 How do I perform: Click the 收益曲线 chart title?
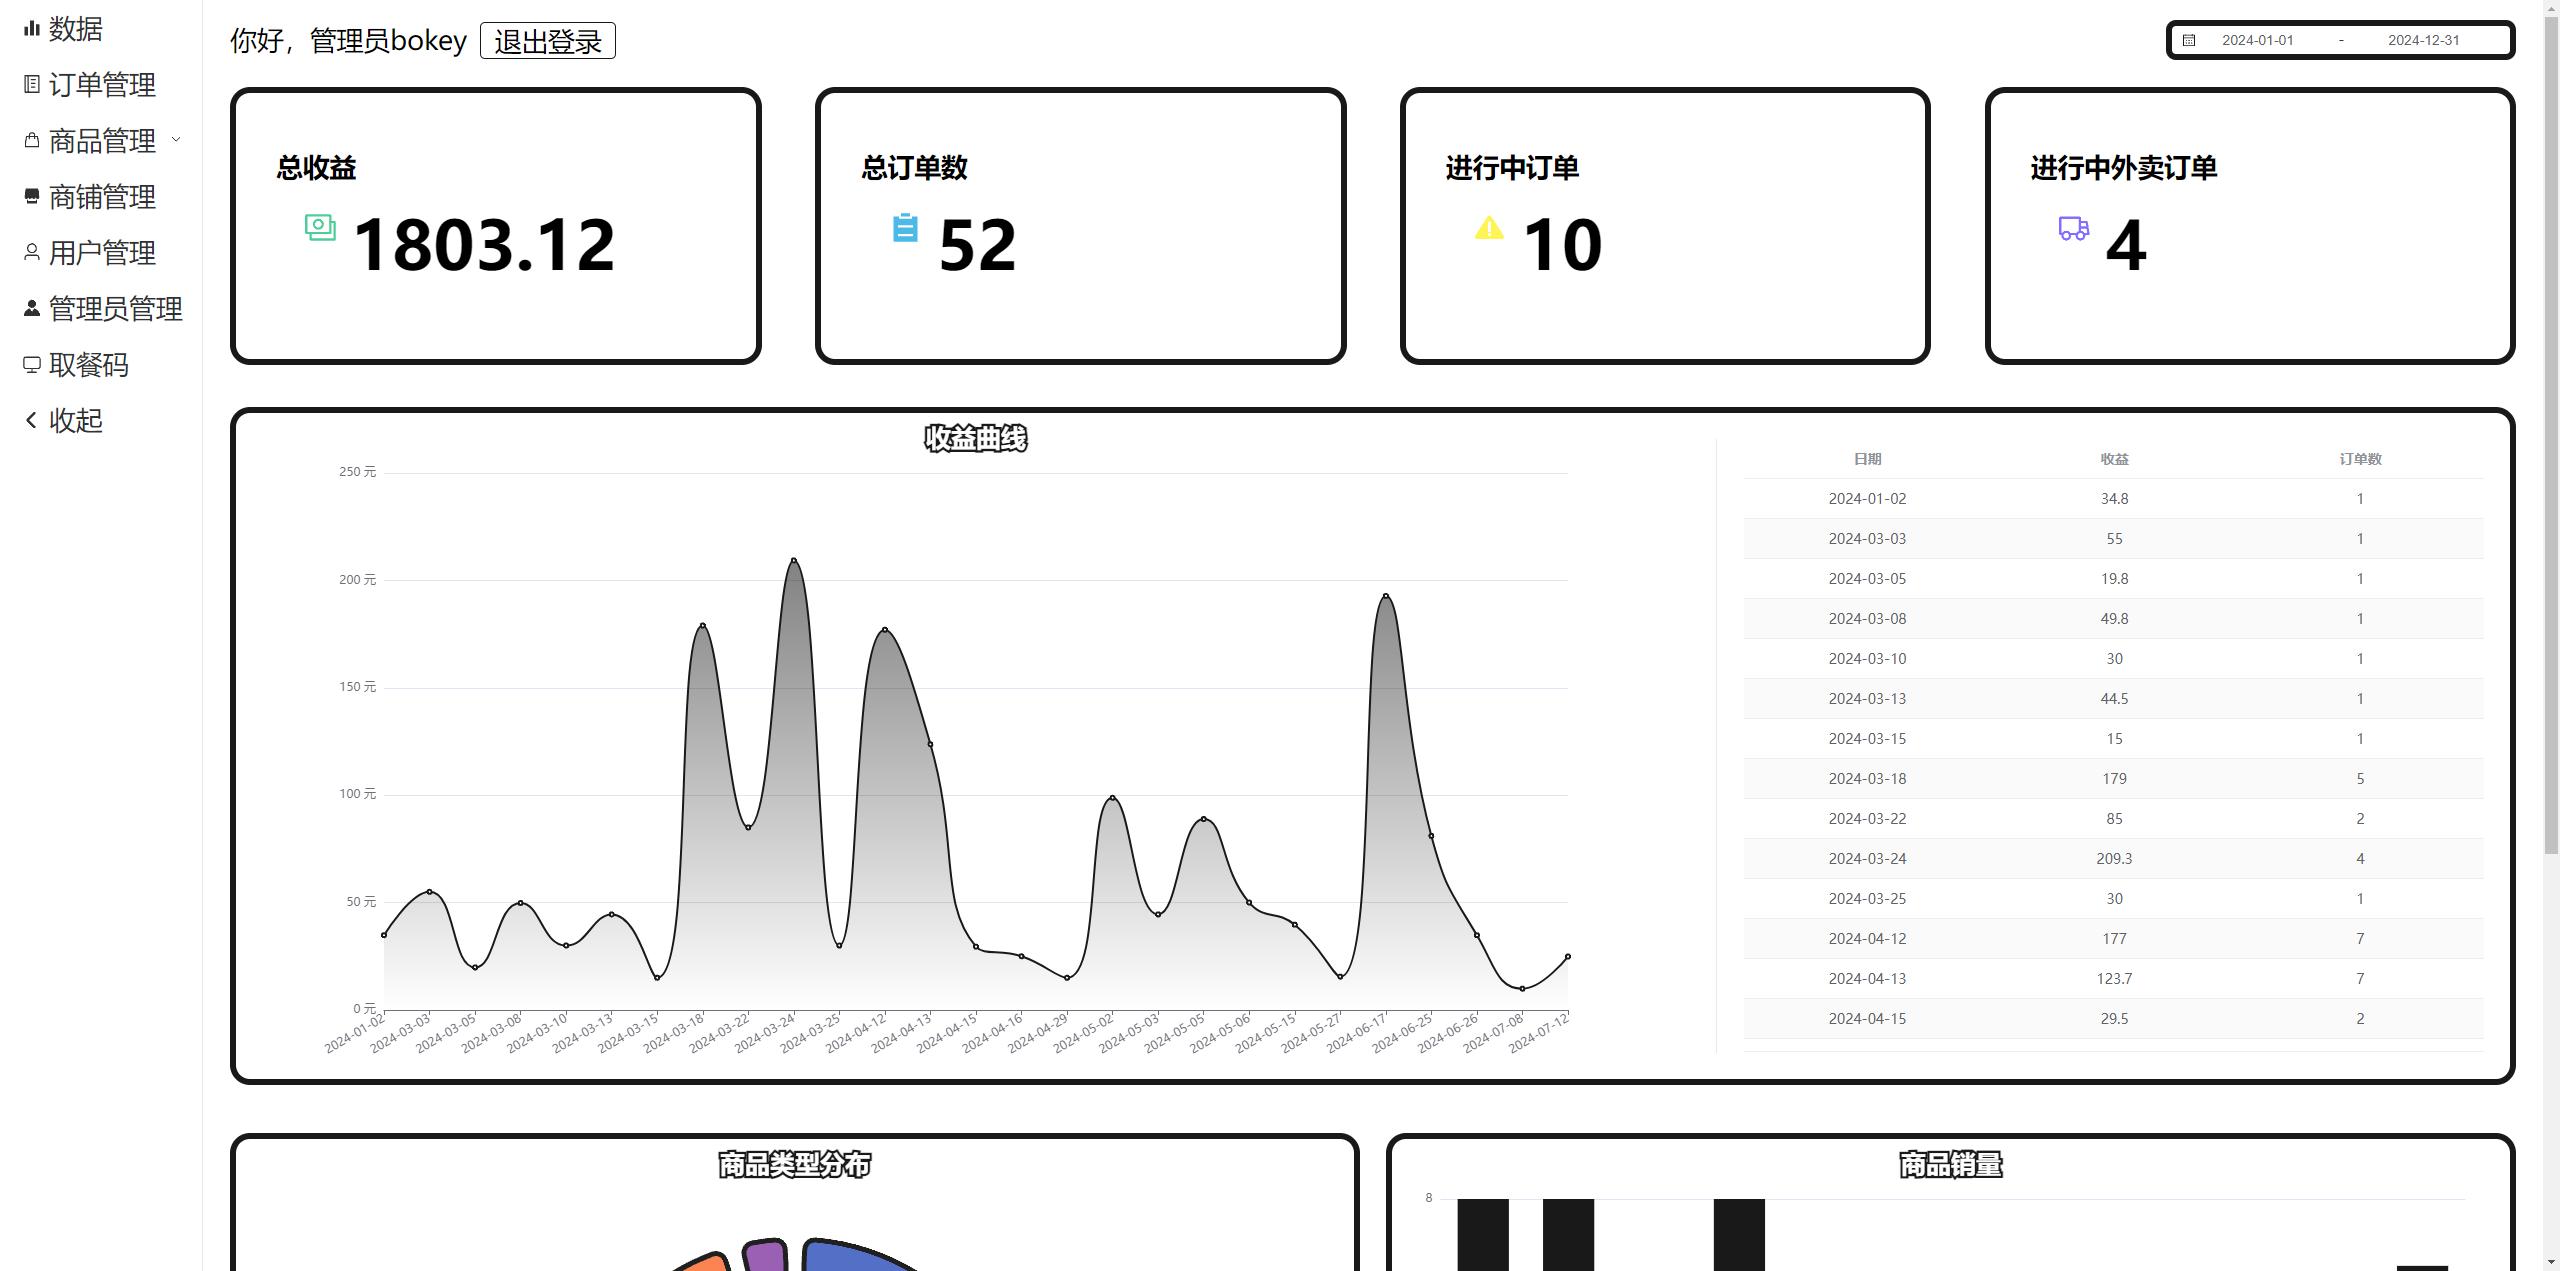pyautogui.click(x=975, y=438)
